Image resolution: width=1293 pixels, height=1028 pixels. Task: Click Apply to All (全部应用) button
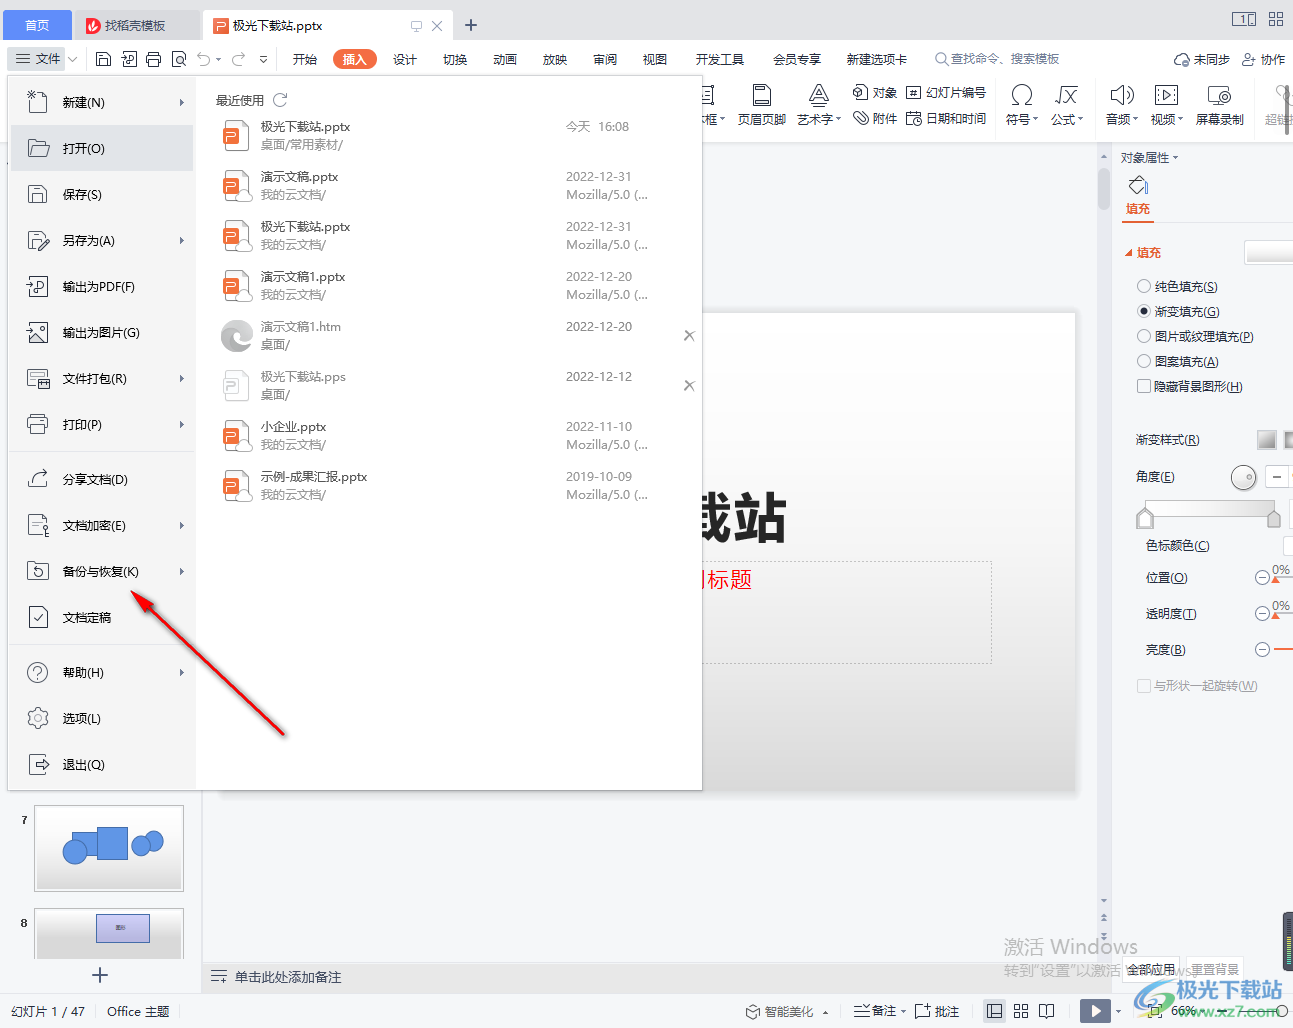[x=1151, y=969]
